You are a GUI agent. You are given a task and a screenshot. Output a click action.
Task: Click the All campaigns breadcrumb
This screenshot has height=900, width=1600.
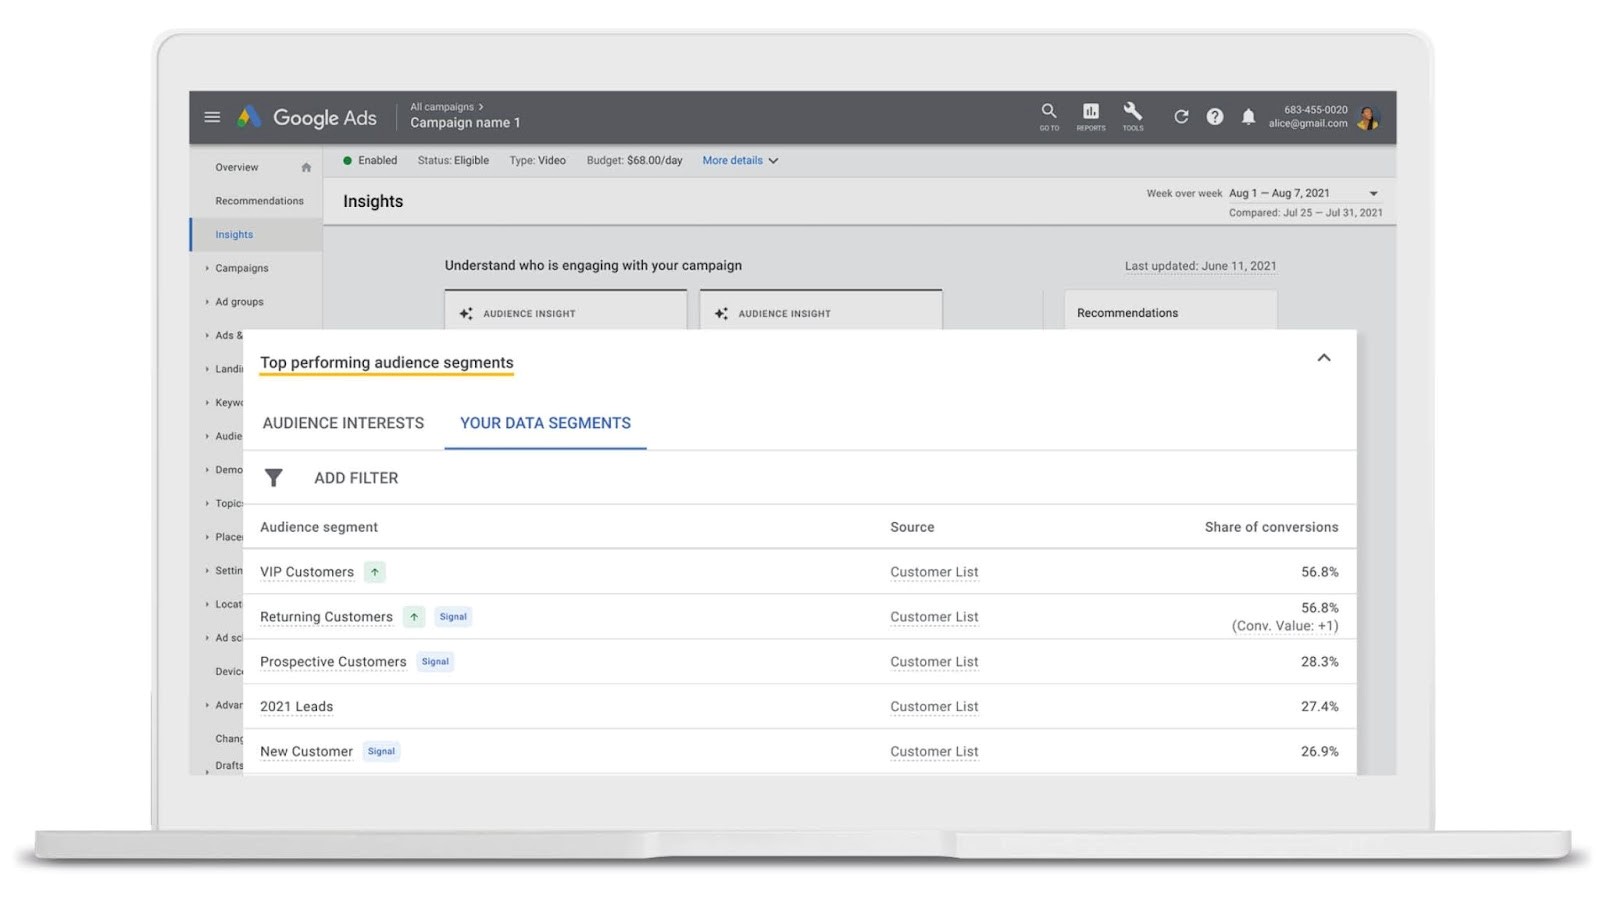[442, 107]
